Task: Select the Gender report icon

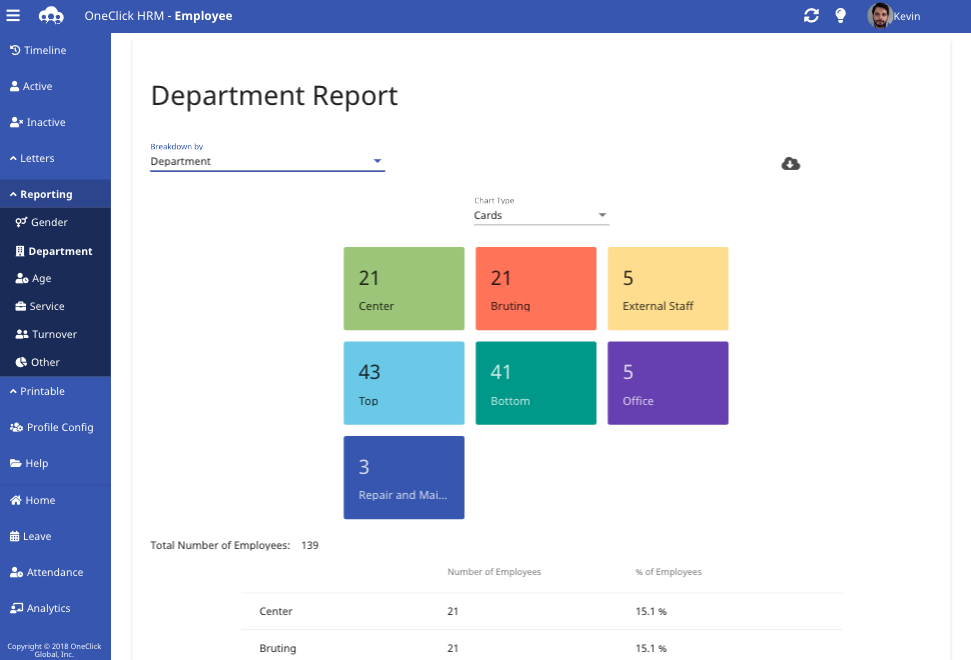Action: point(18,222)
